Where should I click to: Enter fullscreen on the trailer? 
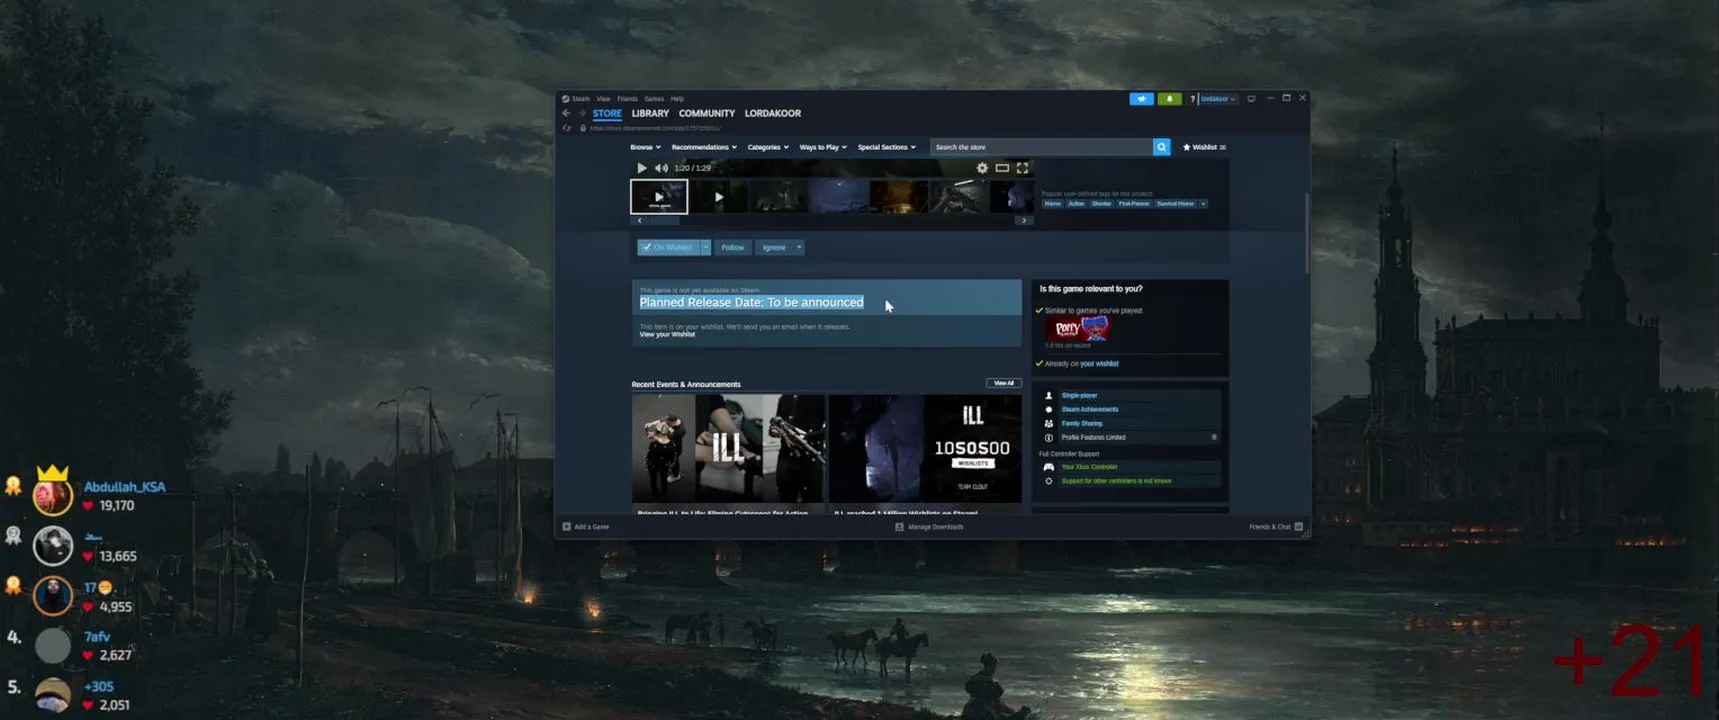point(1022,168)
